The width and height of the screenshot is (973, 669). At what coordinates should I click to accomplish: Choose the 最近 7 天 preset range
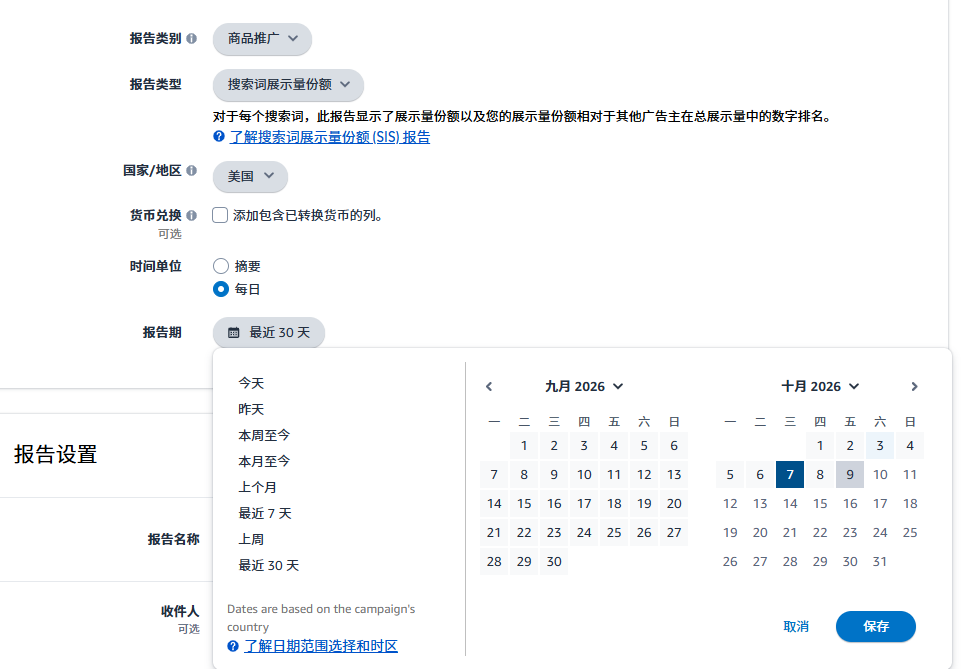click(265, 513)
